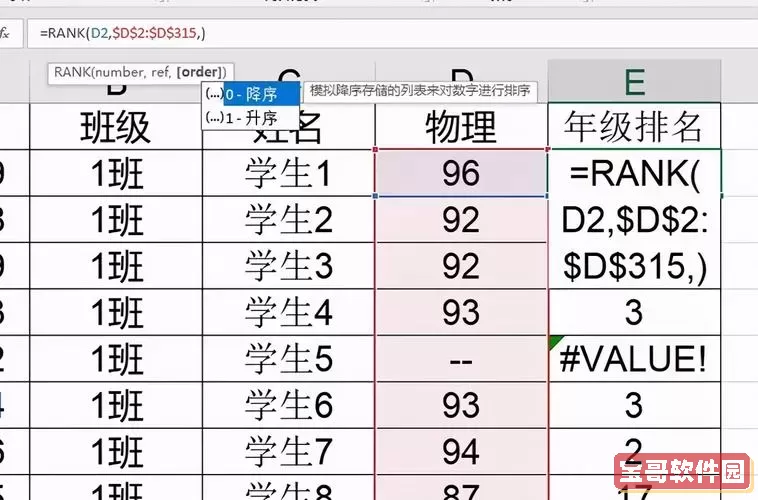Click the '1班' cell in 学生1 row
Screen dimensions: 758x500
tap(116, 173)
